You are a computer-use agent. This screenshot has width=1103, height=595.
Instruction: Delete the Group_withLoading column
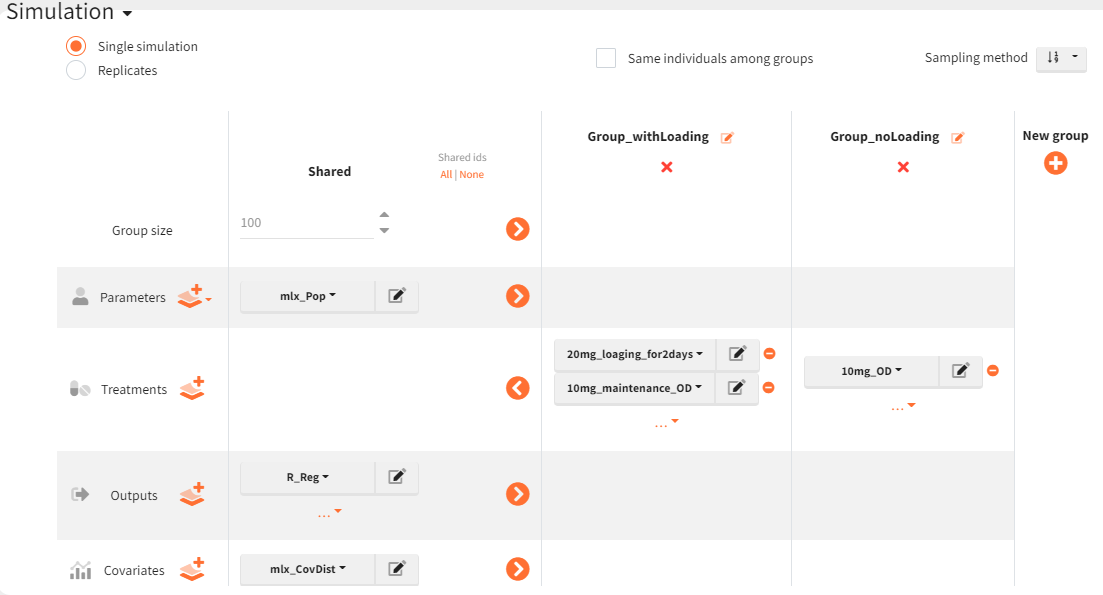coord(666,167)
